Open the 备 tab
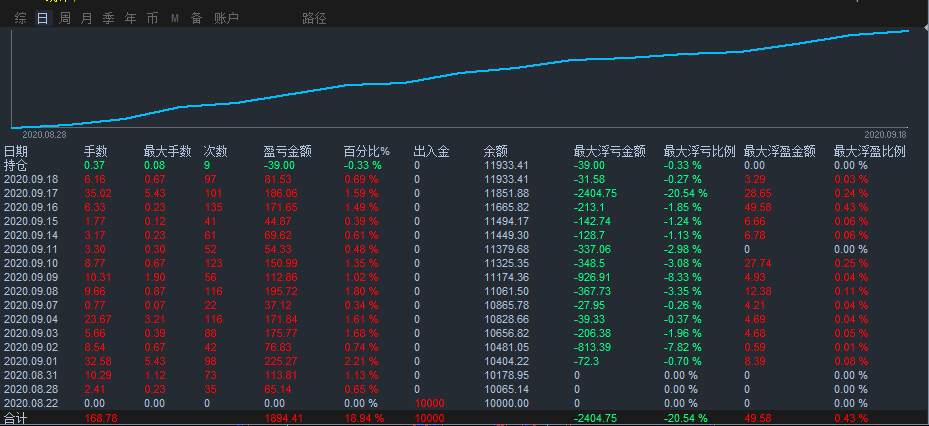Viewport: 929px width, 426px height. click(197, 18)
